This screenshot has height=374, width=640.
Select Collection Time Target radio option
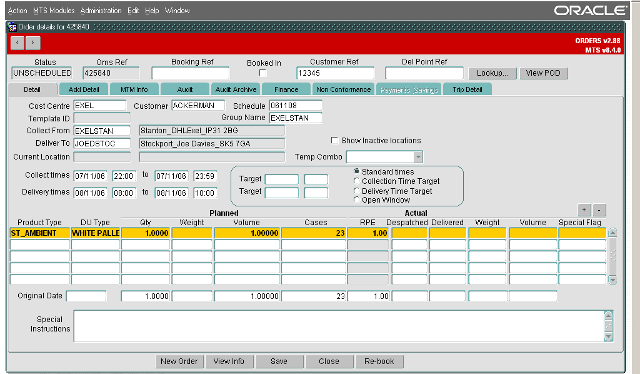(x=357, y=181)
